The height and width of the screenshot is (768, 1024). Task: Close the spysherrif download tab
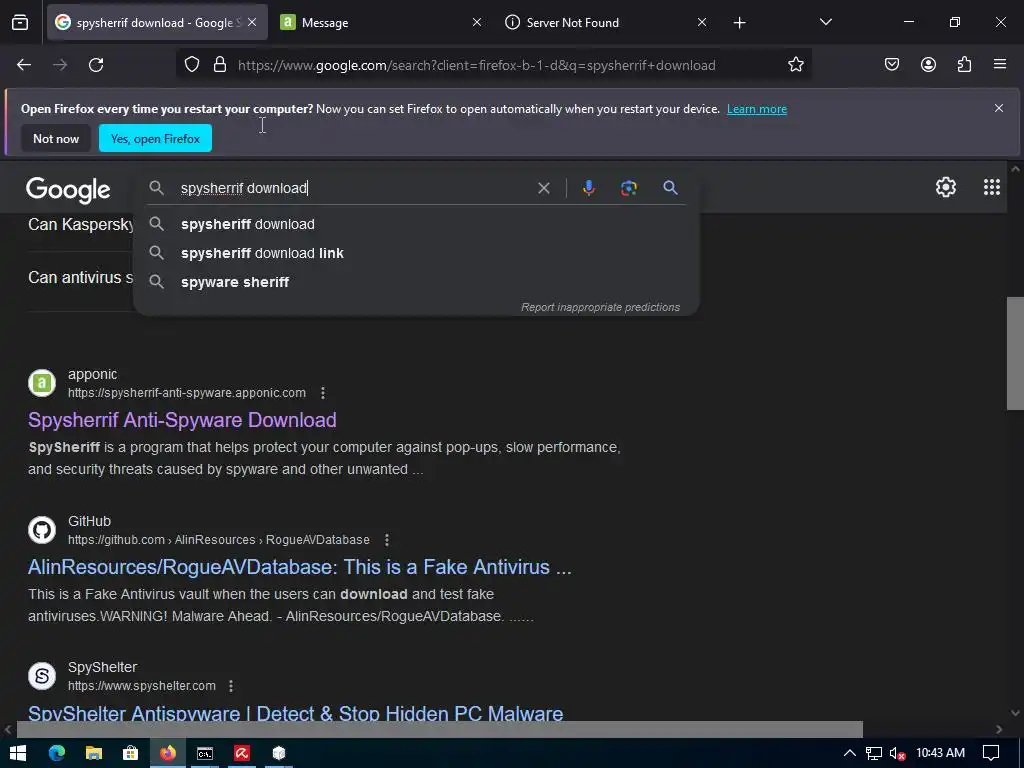click(x=252, y=23)
